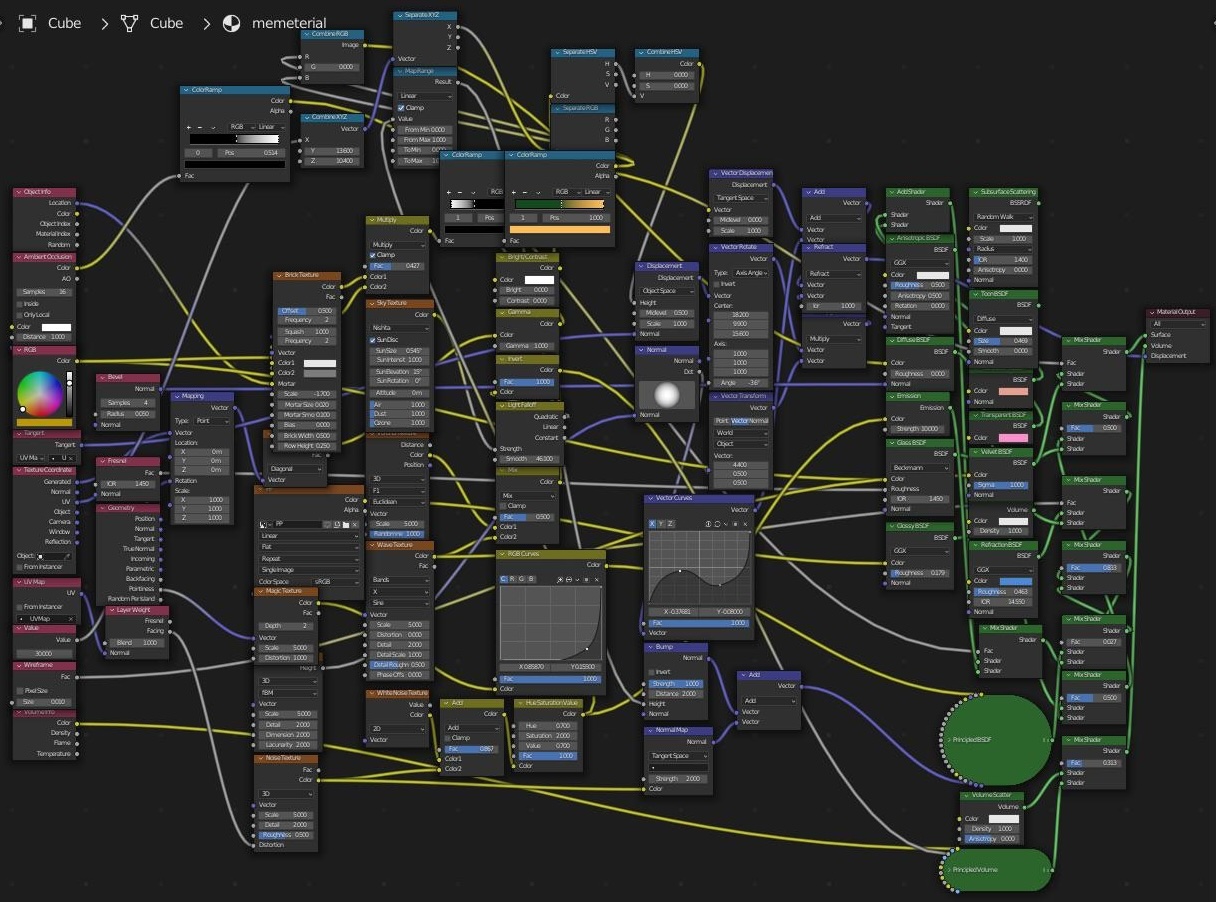Add a color stop on the left ColorRamp
The height and width of the screenshot is (902, 1216).
click(x=448, y=192)
